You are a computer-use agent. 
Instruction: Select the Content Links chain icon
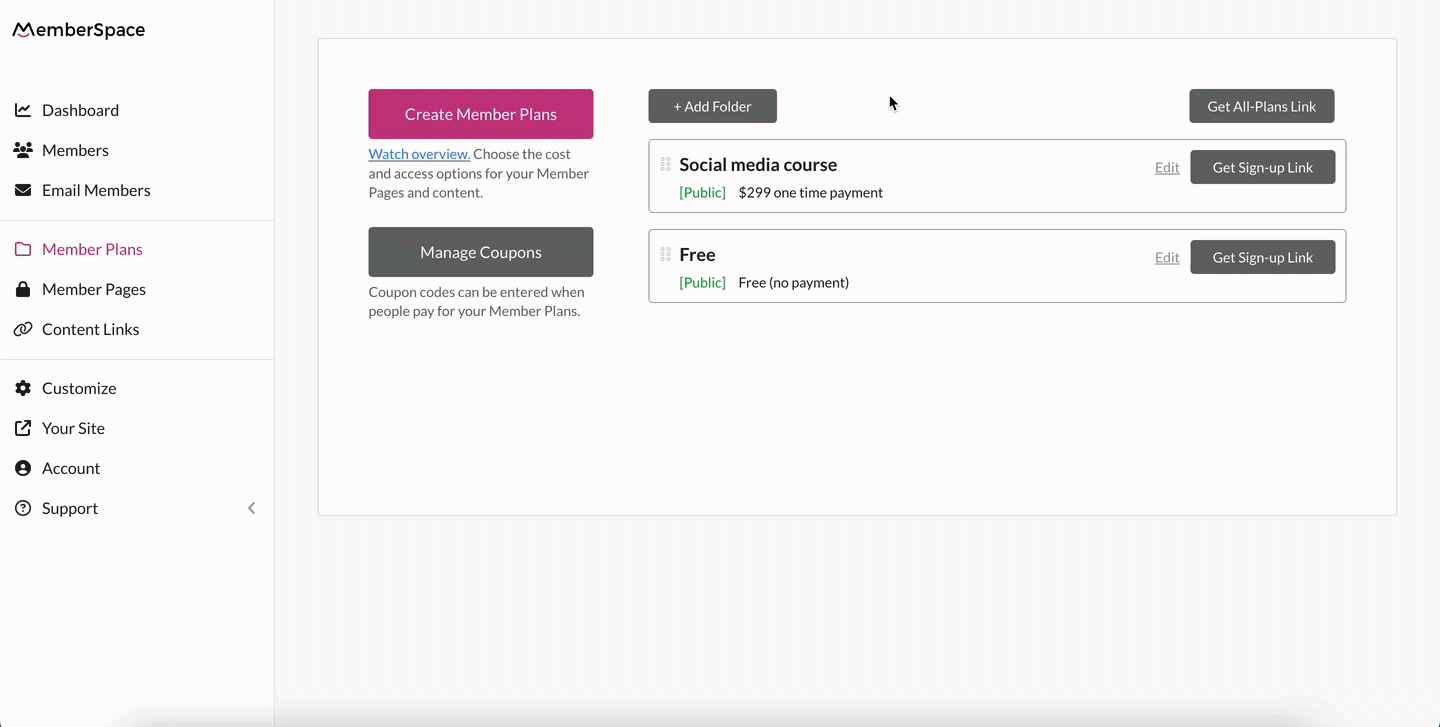point(23,329)
